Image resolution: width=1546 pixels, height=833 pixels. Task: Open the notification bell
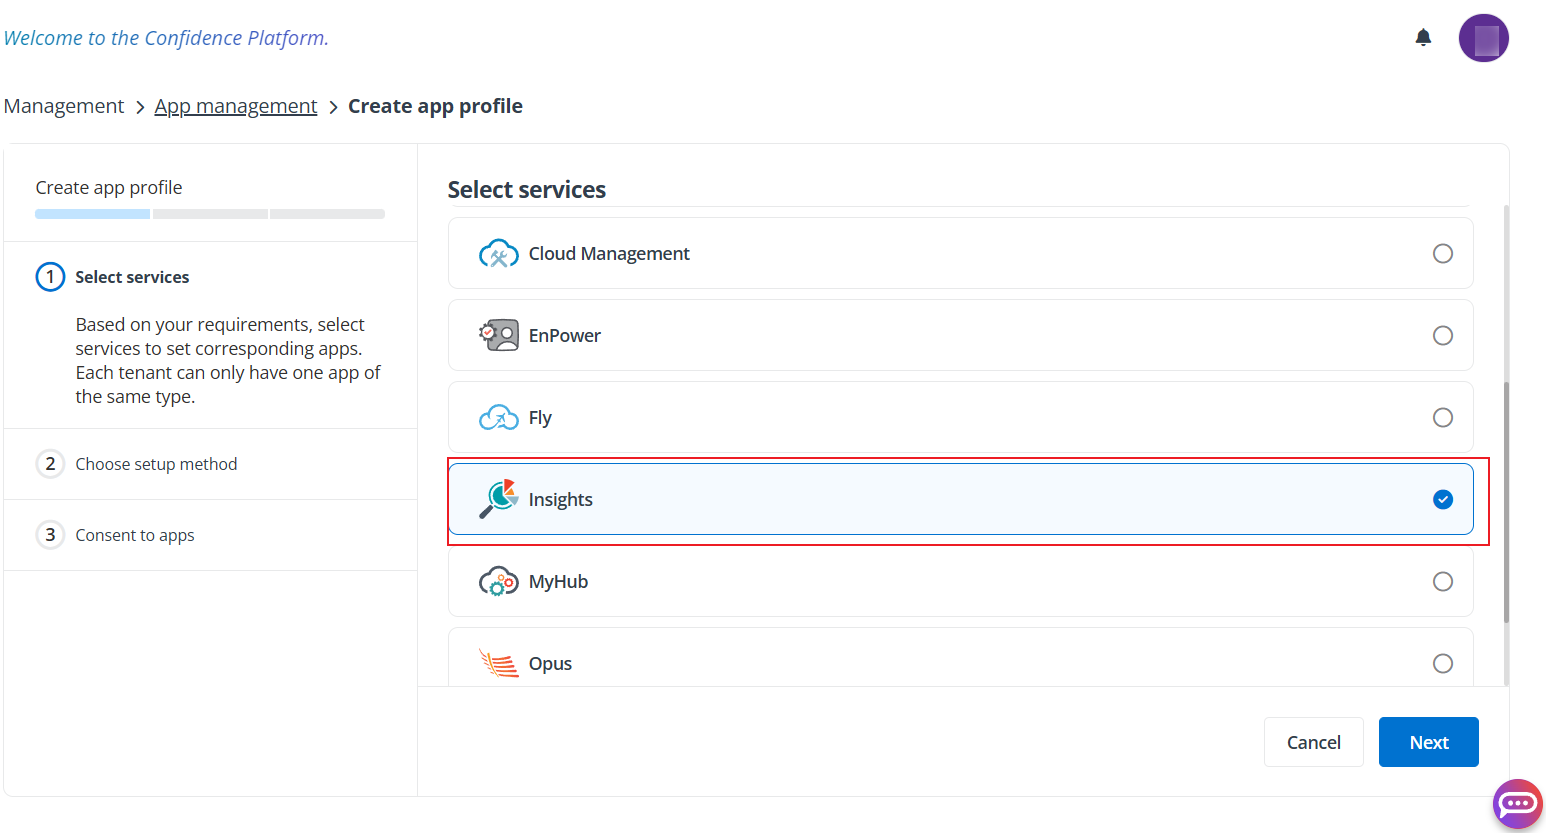(1423, 37)
